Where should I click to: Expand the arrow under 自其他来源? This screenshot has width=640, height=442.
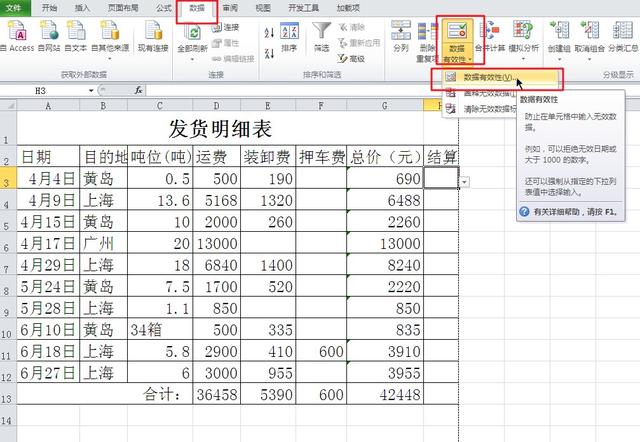point(110,59)
